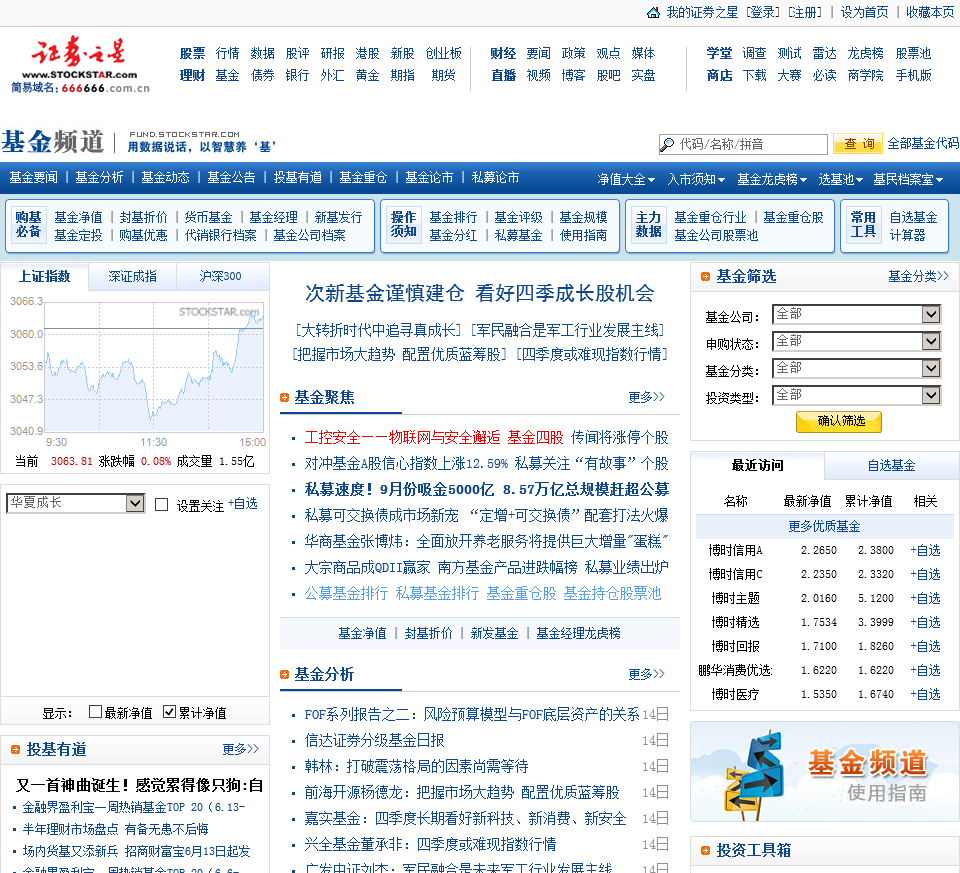Click the 证券之星 STOCKSTAR.com logo
The image size is (960, 873).
80,64
